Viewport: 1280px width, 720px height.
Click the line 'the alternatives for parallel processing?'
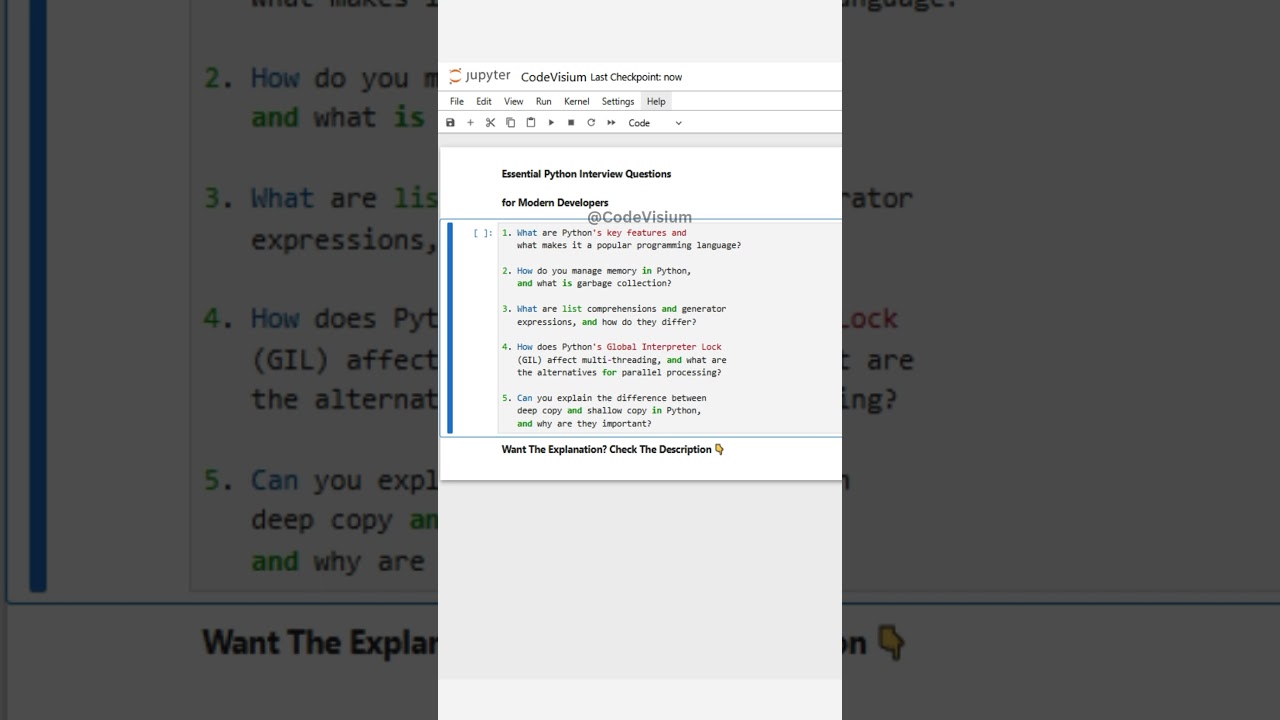click(x=619, y=373)
